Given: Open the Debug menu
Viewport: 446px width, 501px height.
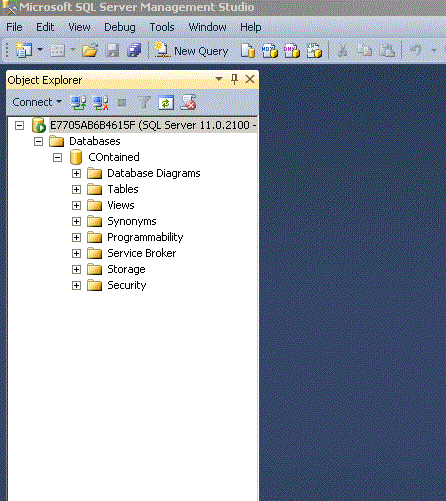Looking at the screenshot, I should click(x=120, y=27).
